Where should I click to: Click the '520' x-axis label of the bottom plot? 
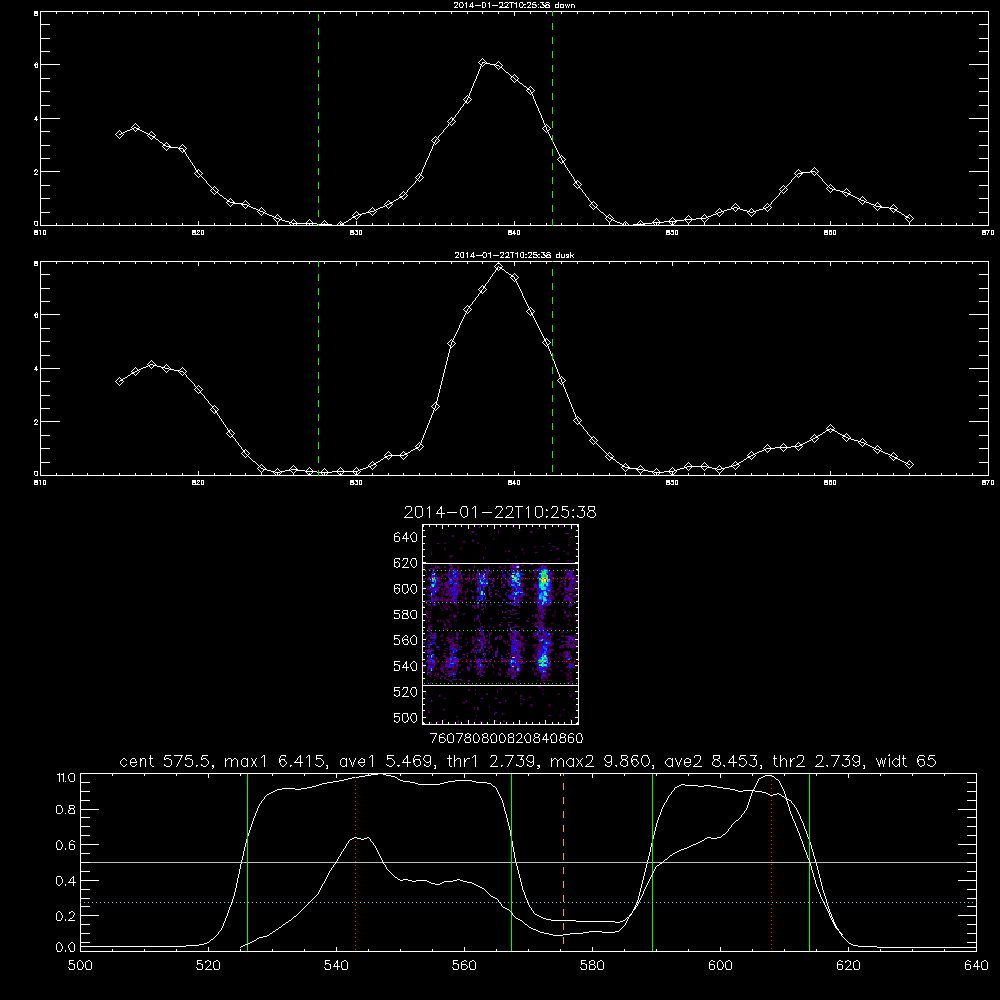pos(208,966)
